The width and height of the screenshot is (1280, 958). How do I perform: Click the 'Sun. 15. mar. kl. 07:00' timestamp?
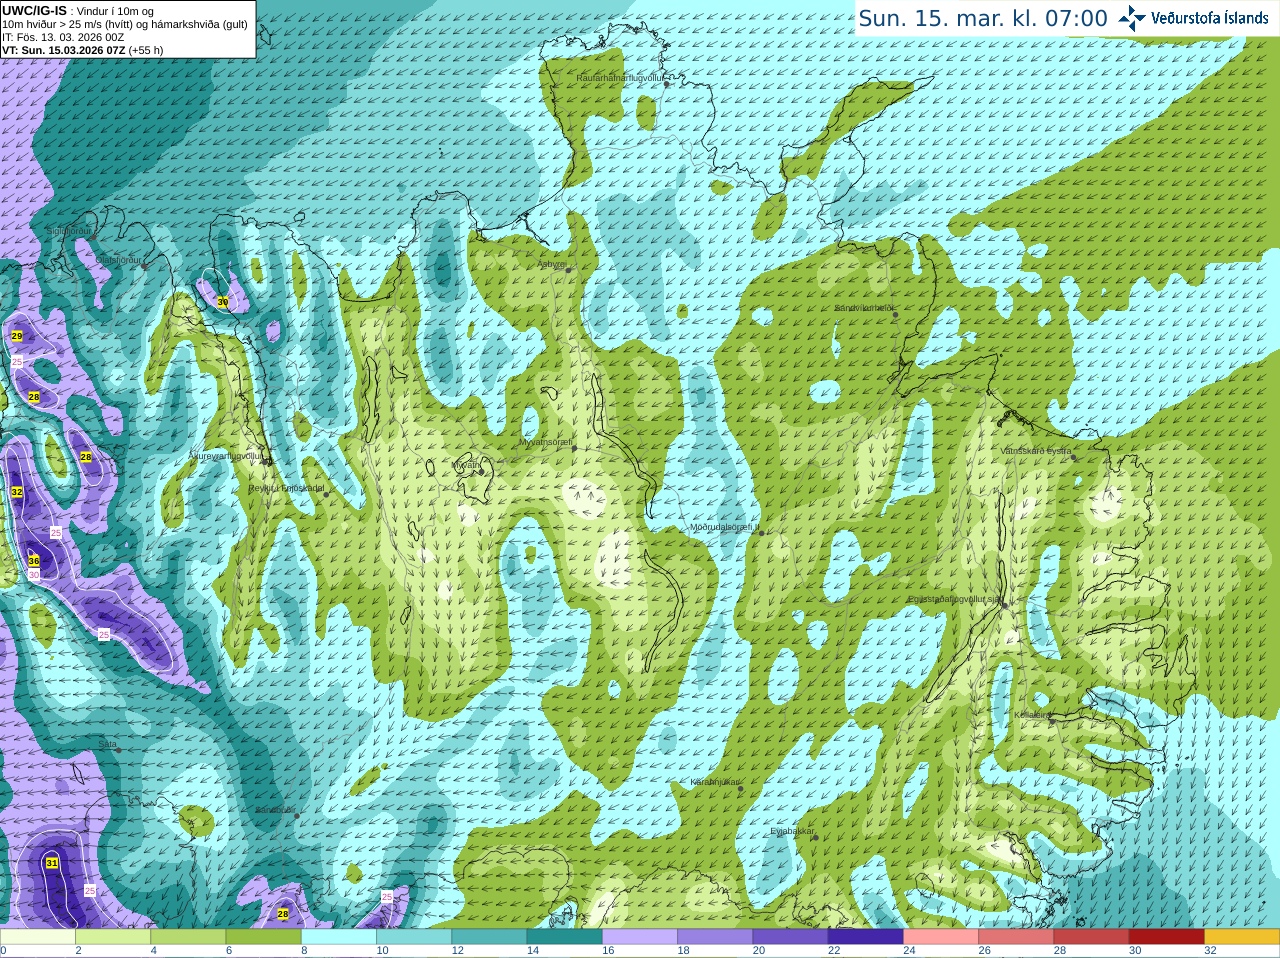pyautogui.click(x=983, y=18)
